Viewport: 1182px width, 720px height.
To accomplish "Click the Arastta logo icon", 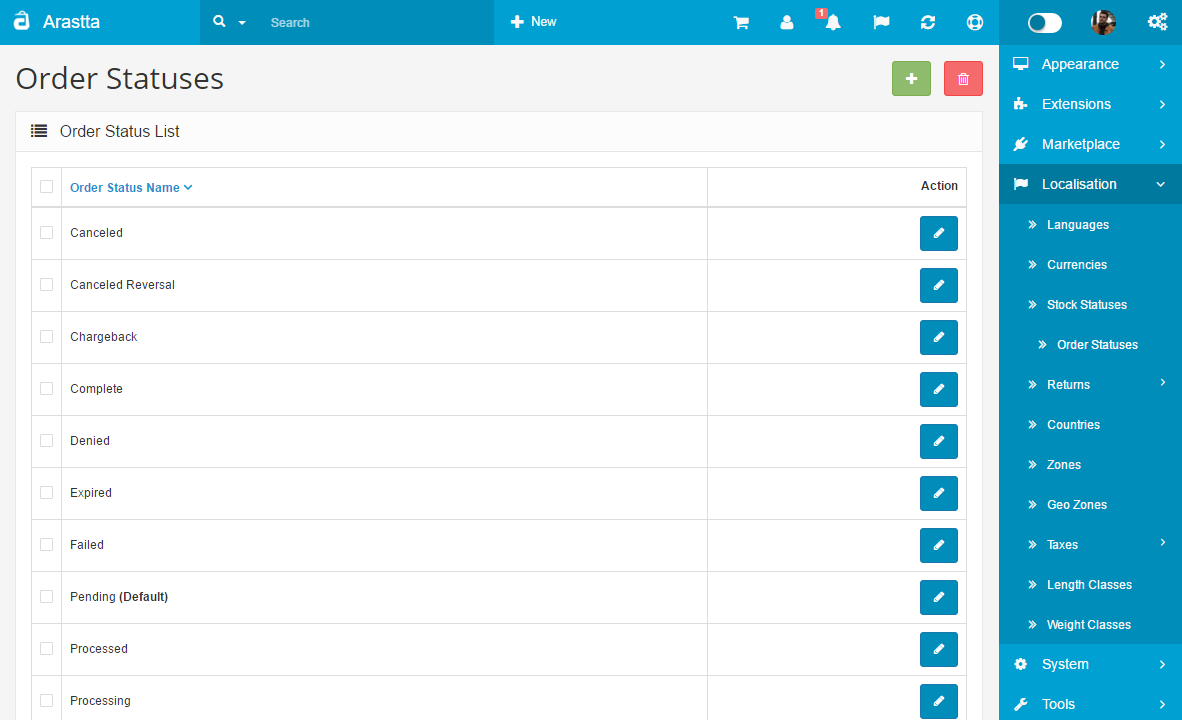I will click(x=22, y=21).
